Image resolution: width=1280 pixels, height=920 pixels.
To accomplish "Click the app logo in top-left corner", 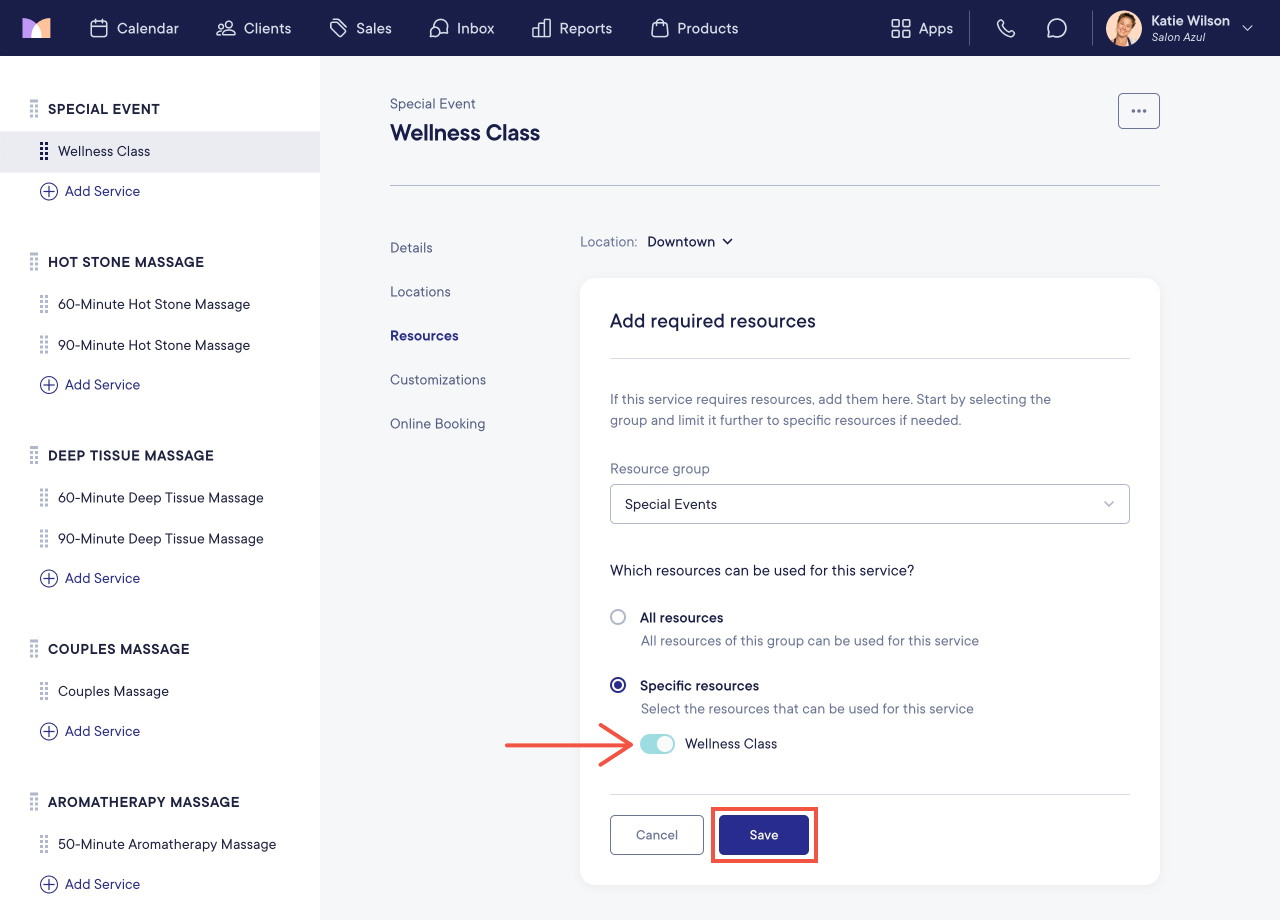I will click(36, 28).
